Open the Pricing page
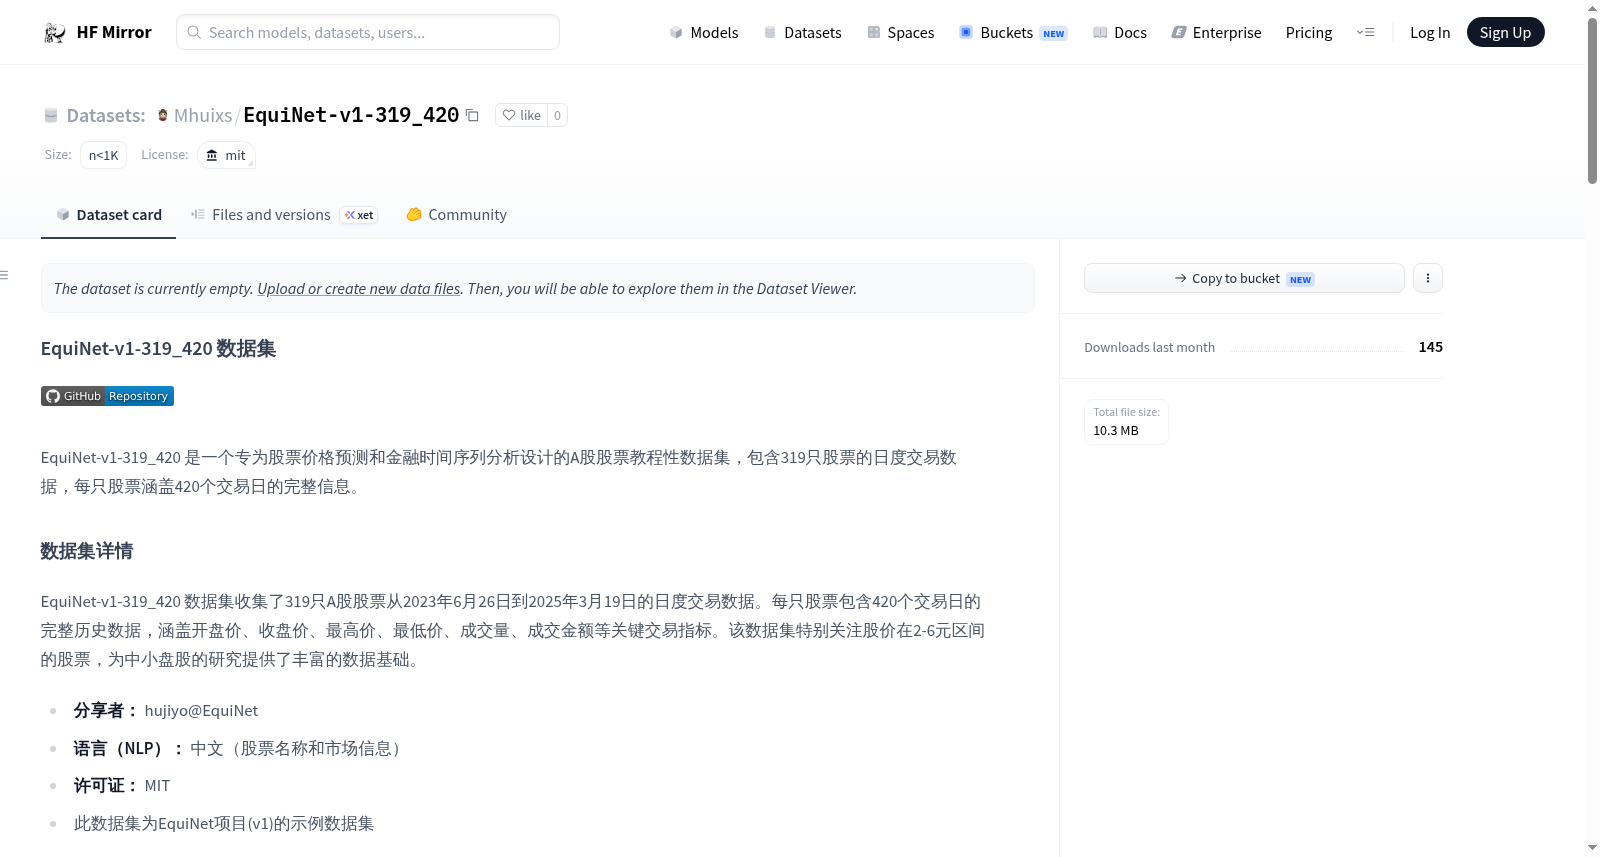Image resolution: width=1600 pixels, height=857 pixels. click(1309, 33)
